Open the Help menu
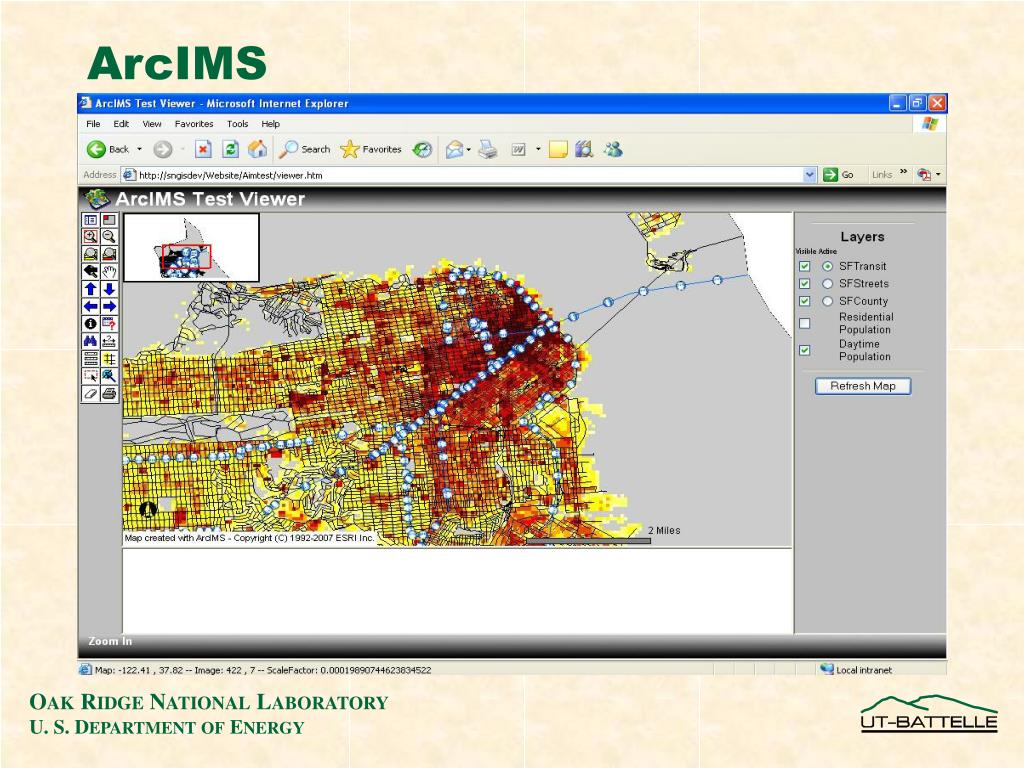 [270, 123]
